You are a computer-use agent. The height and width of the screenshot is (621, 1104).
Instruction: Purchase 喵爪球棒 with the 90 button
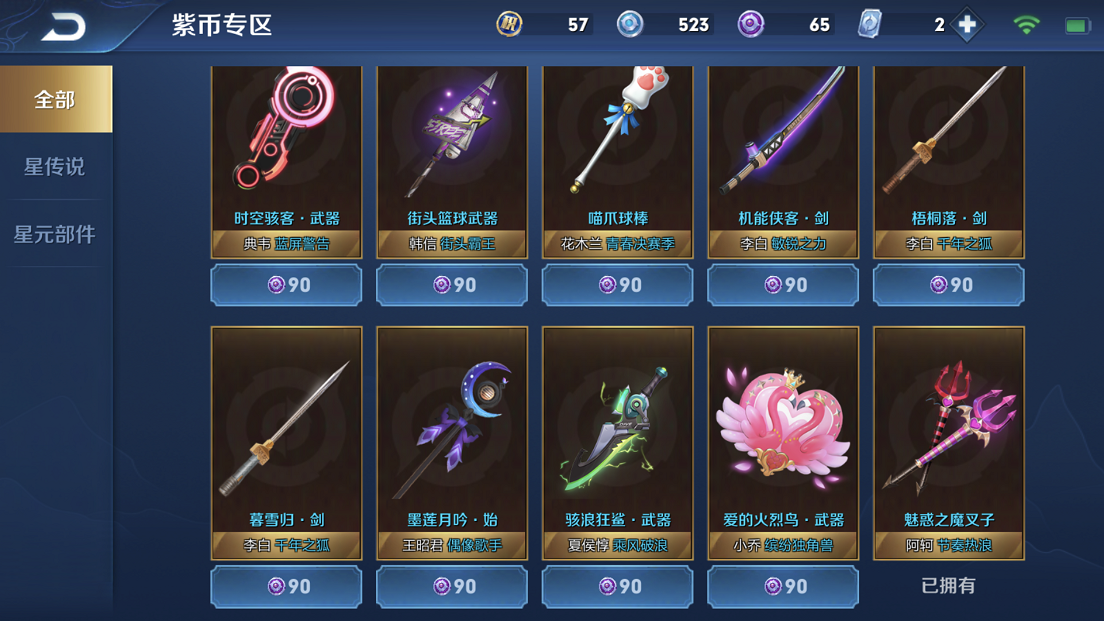pyautogui.click(x=617, y=284)
